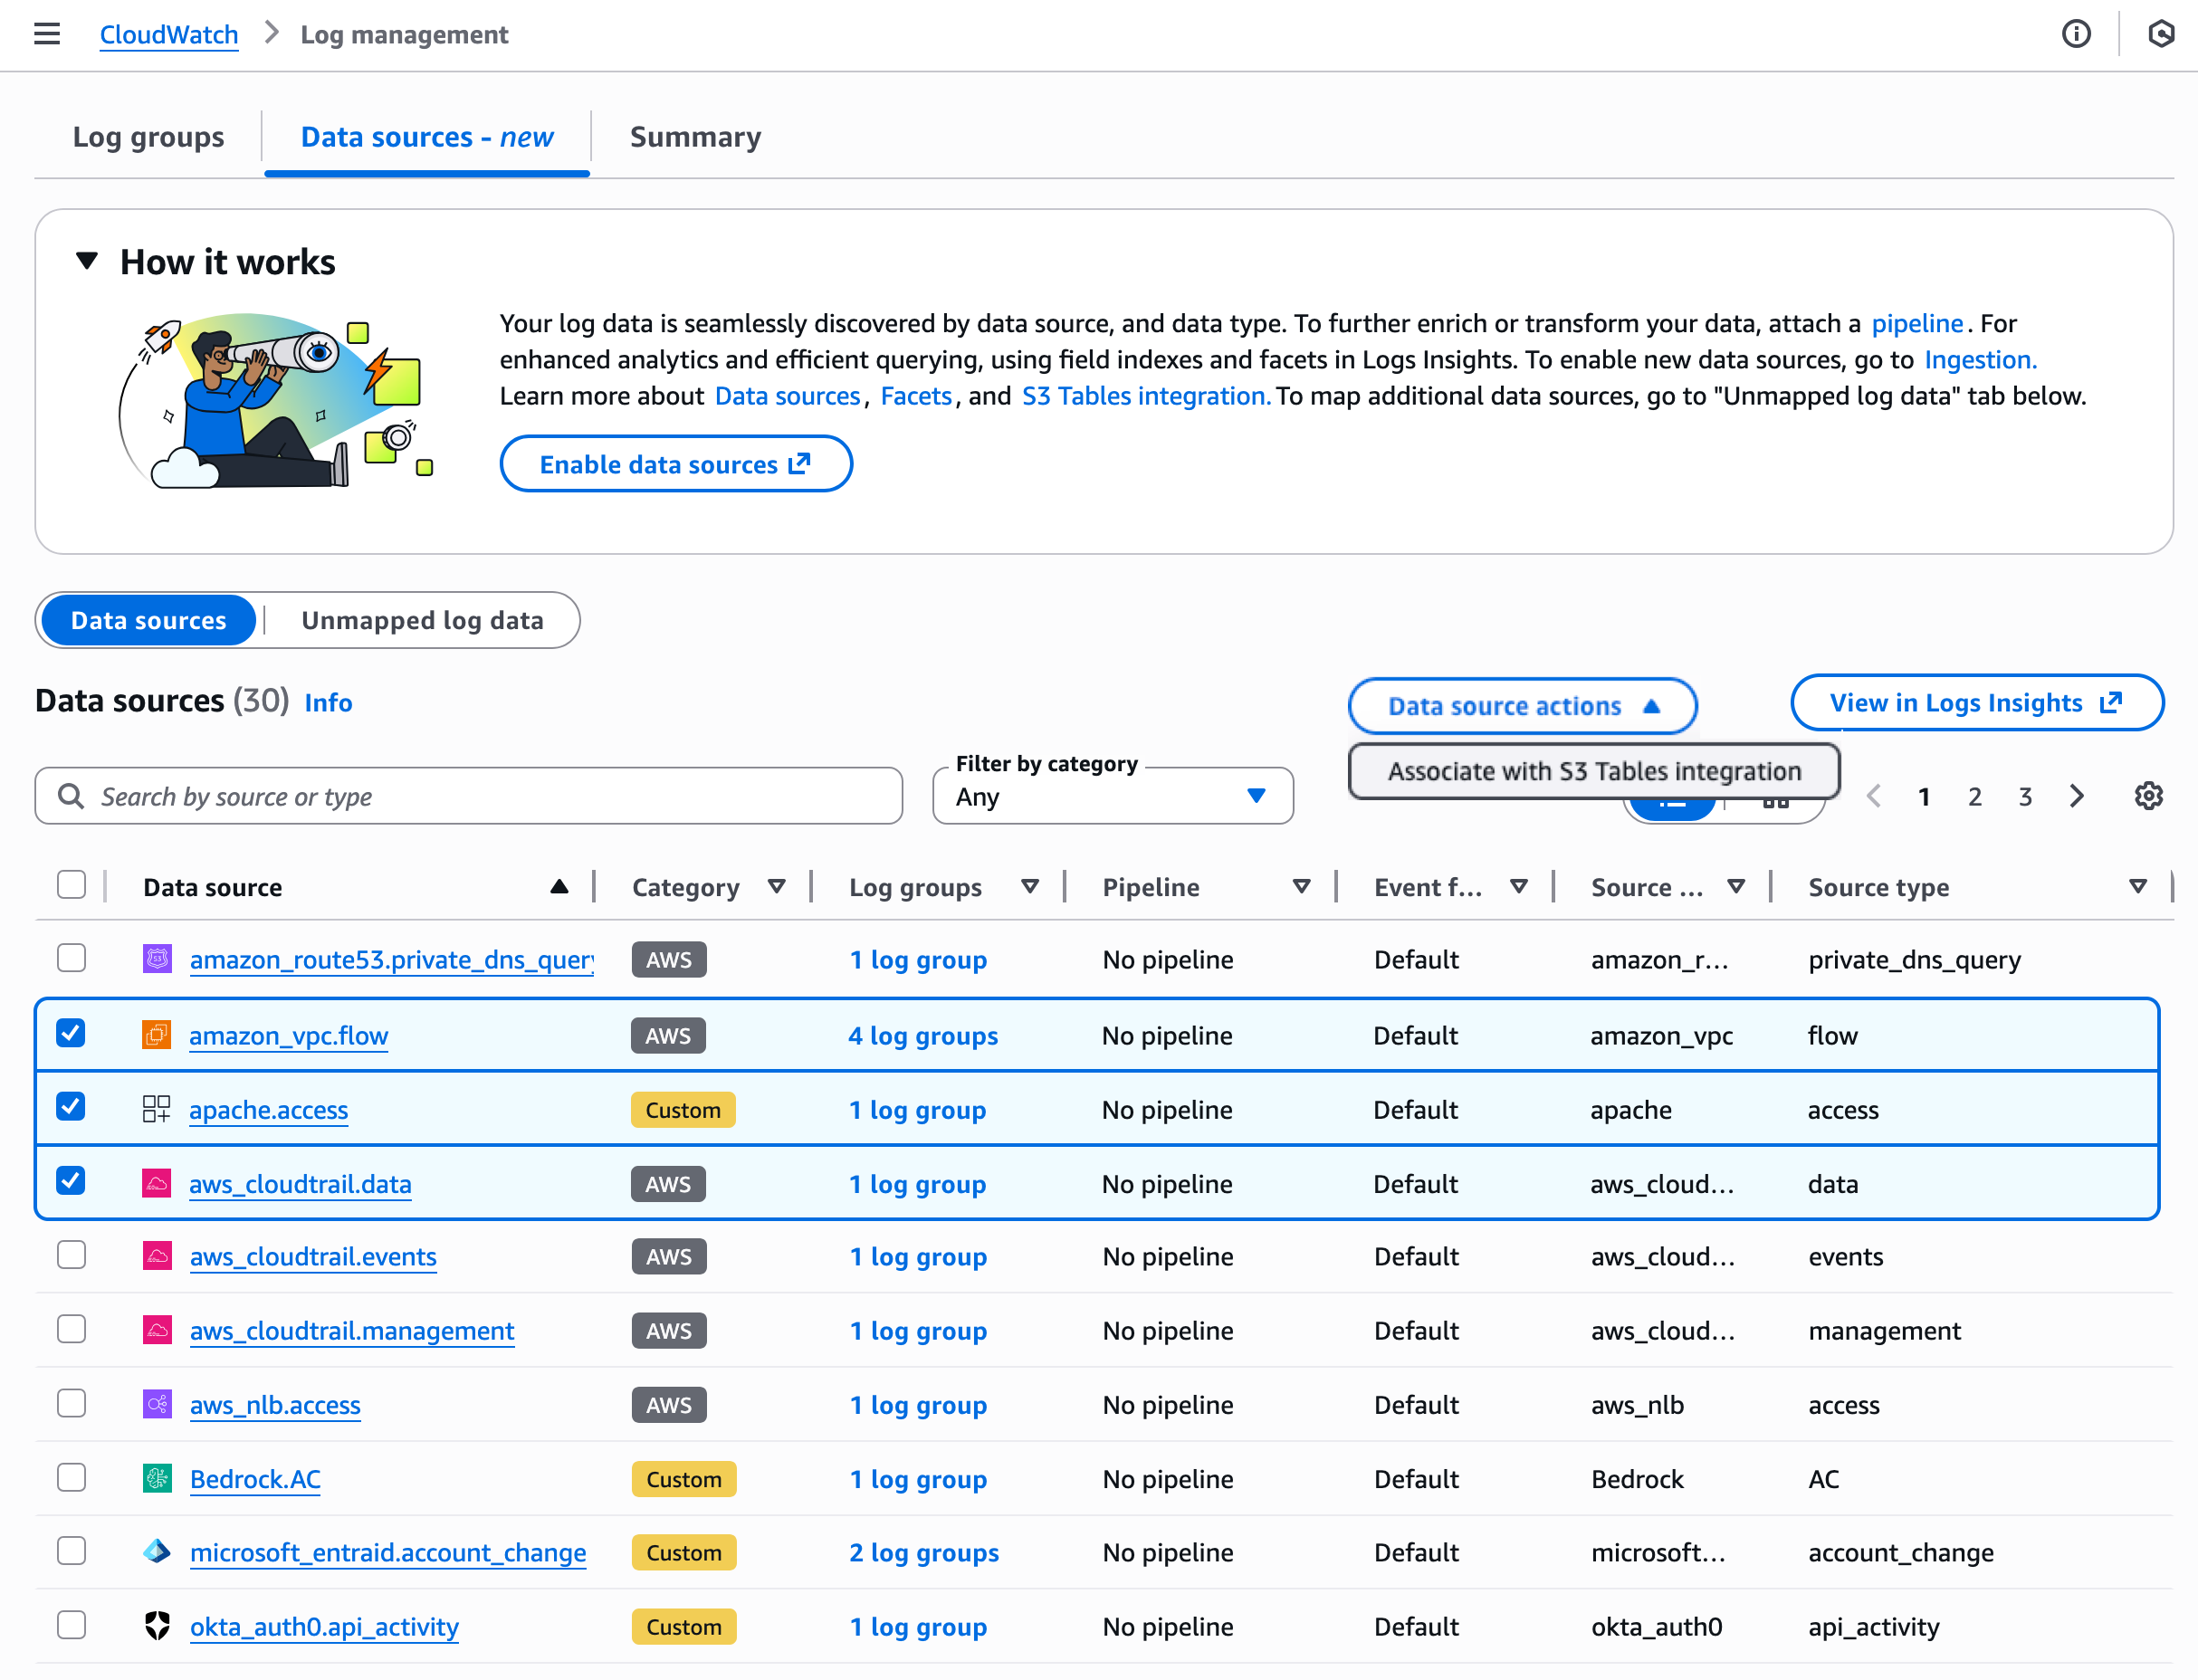
Task: Click Enable data sources button
Action: coord(675,464)
